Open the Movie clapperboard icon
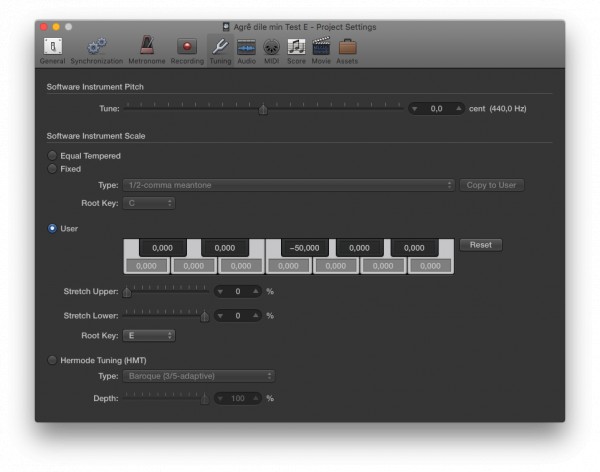The image size is (600, 472). (x=321, y=46)
